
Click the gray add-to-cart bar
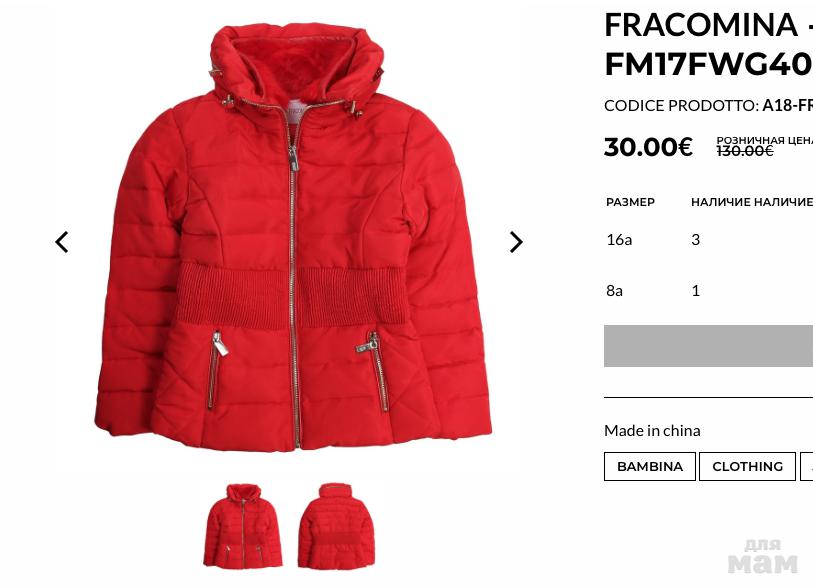coord(708,346)
